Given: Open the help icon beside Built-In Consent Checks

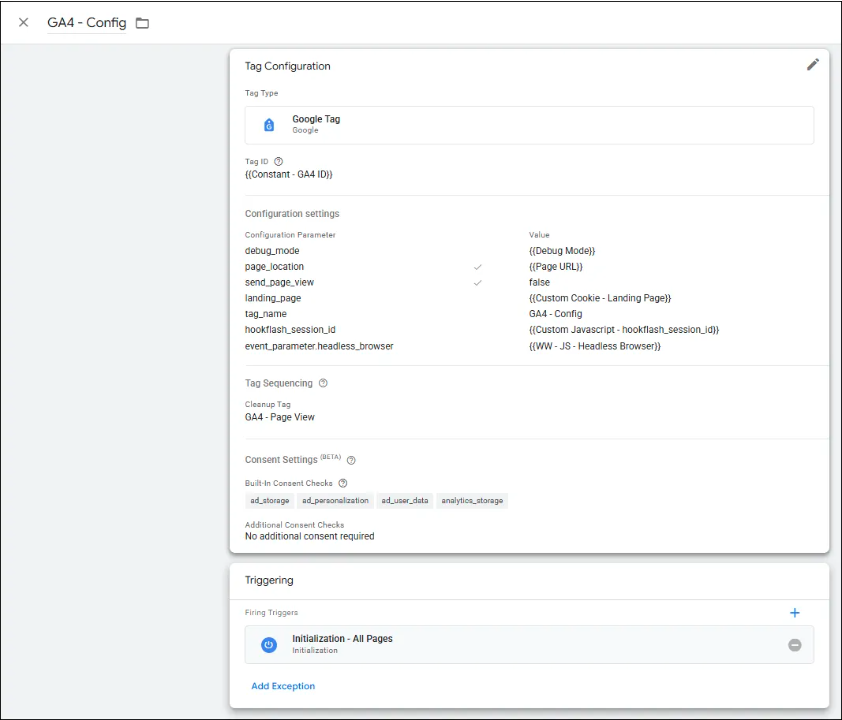Looking at the screenshot, I should [343, 483].
